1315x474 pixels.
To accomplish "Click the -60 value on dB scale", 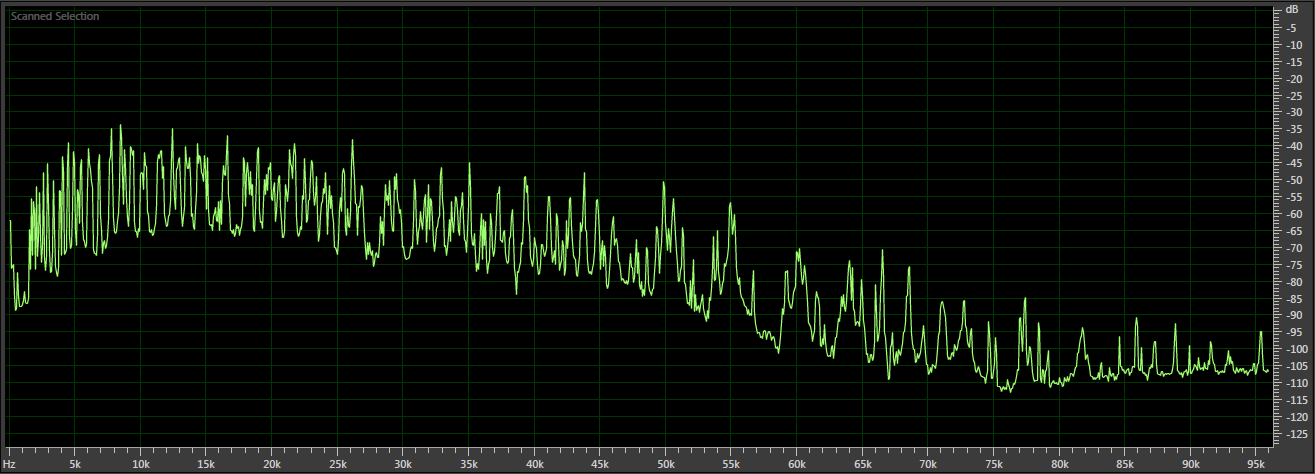I will tap(1293, 214).
